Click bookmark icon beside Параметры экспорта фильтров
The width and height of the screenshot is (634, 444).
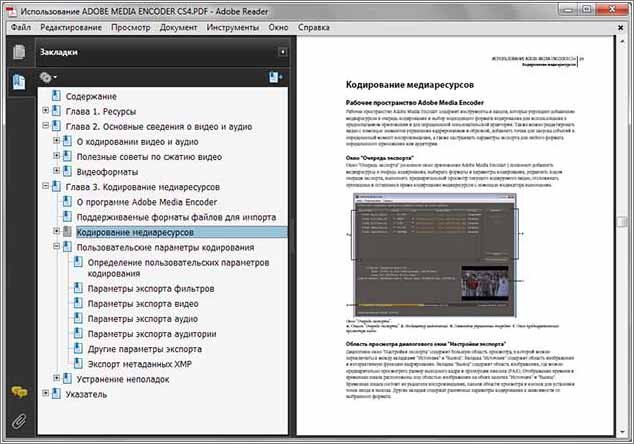tap(78, 288)
